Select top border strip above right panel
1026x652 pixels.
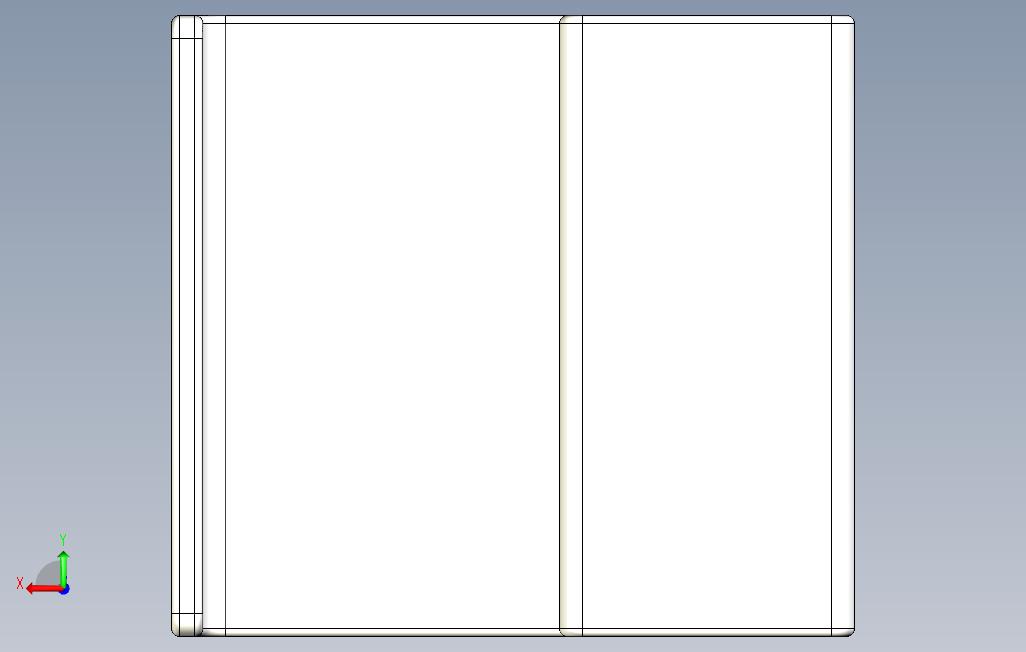click(707, 20)
